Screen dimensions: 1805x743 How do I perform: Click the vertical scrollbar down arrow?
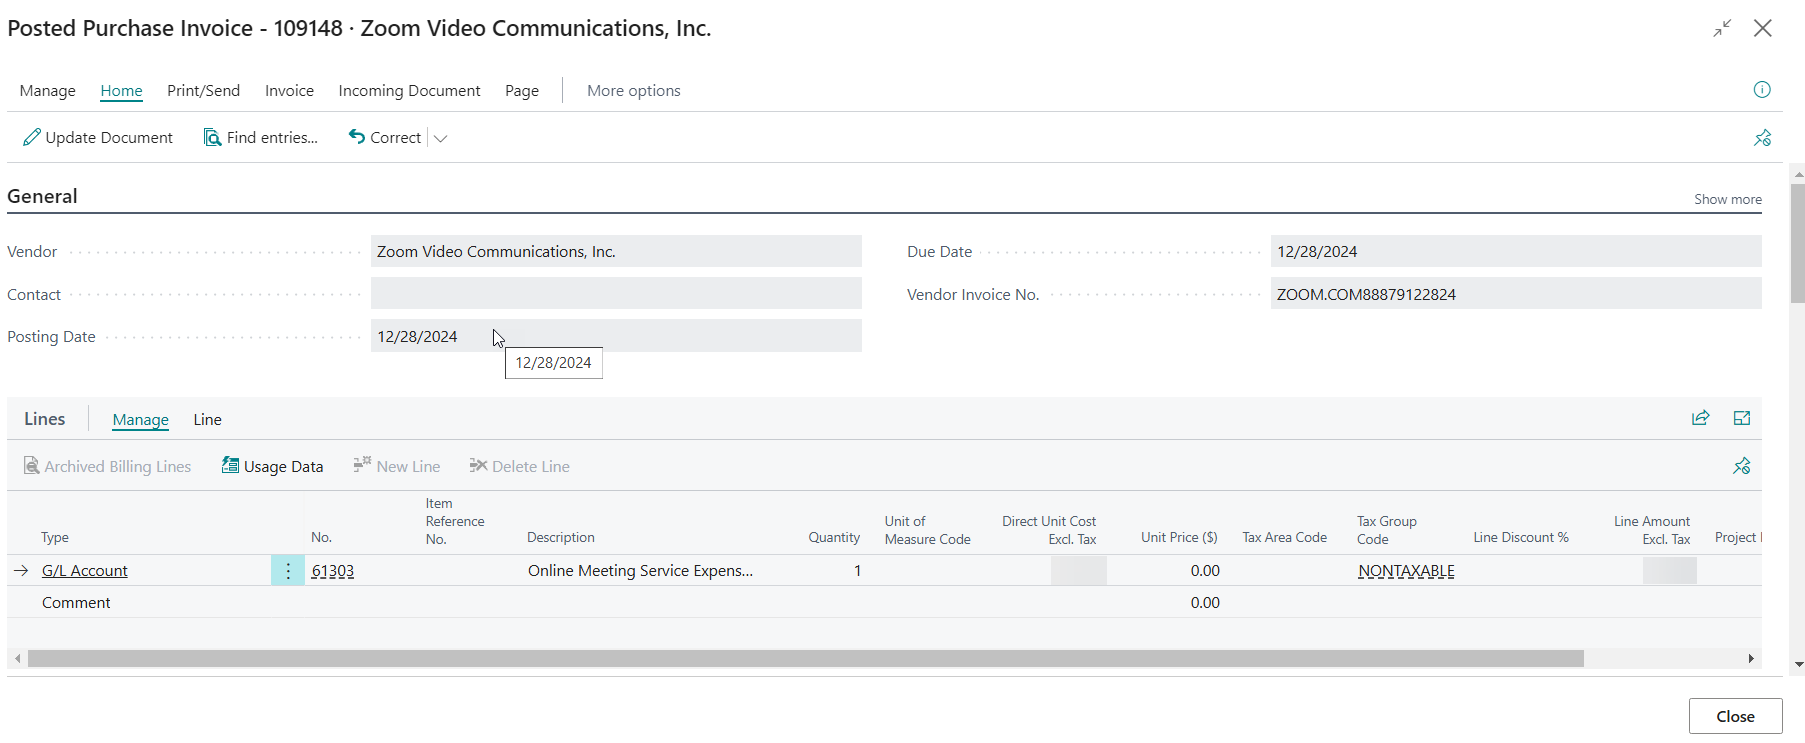tap(1799, 664)
